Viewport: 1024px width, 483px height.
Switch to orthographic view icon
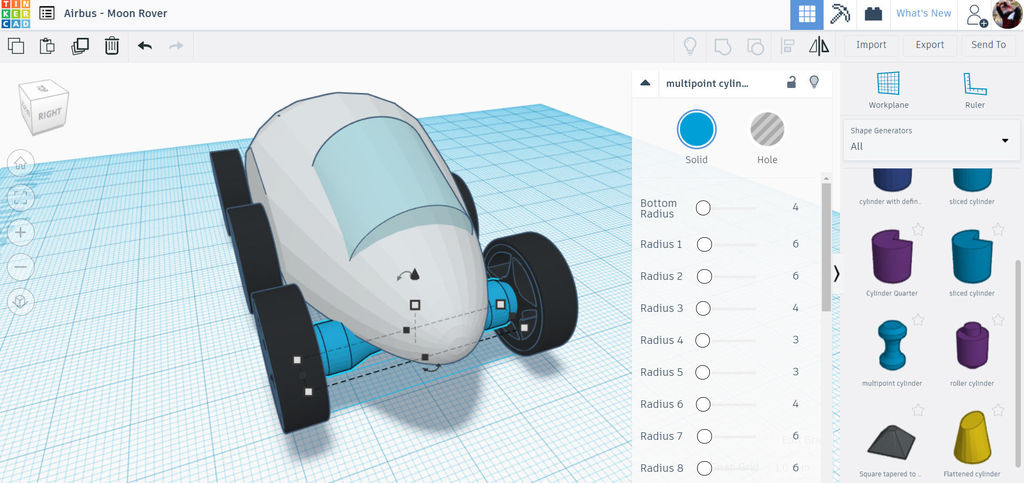click(x=20, y=302)
